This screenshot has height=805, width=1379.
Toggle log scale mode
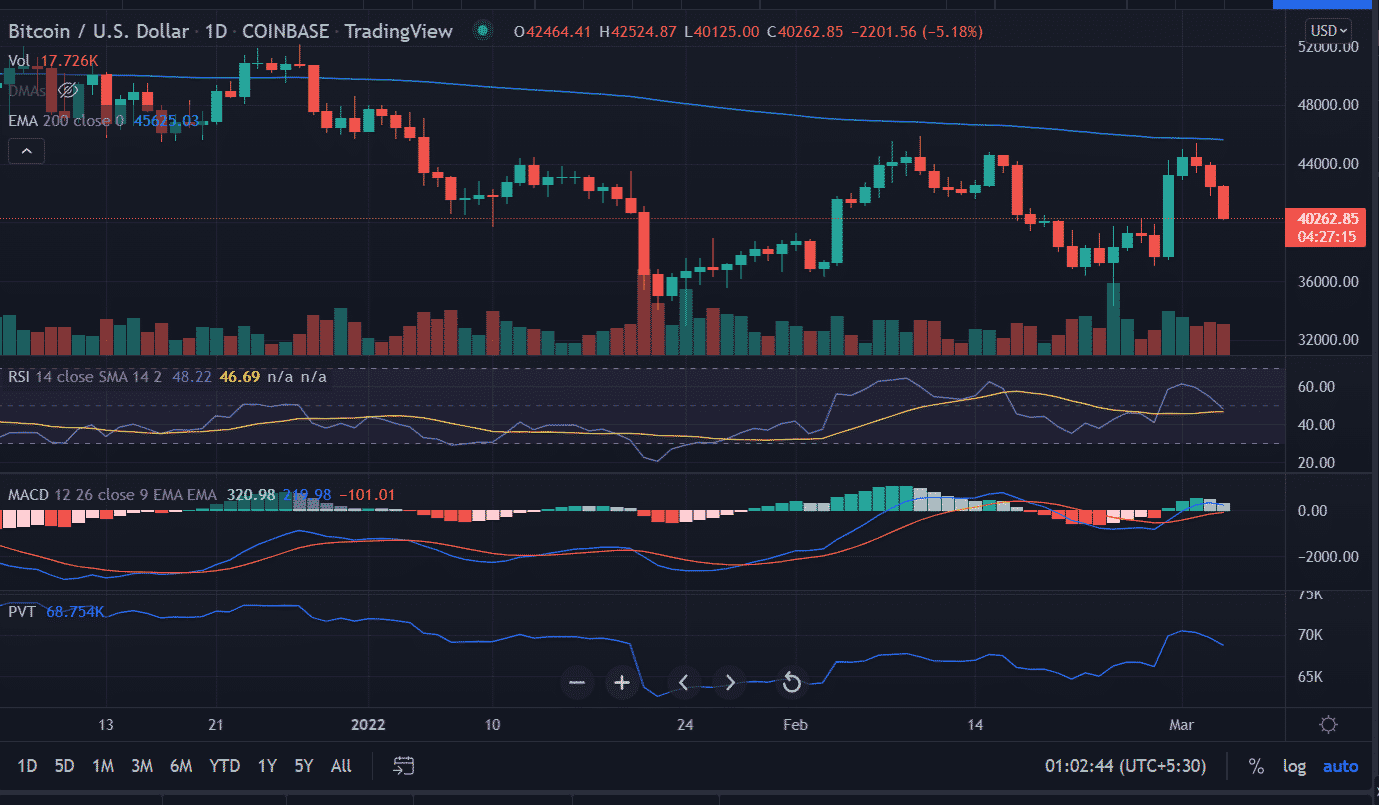coord(1294,766)
